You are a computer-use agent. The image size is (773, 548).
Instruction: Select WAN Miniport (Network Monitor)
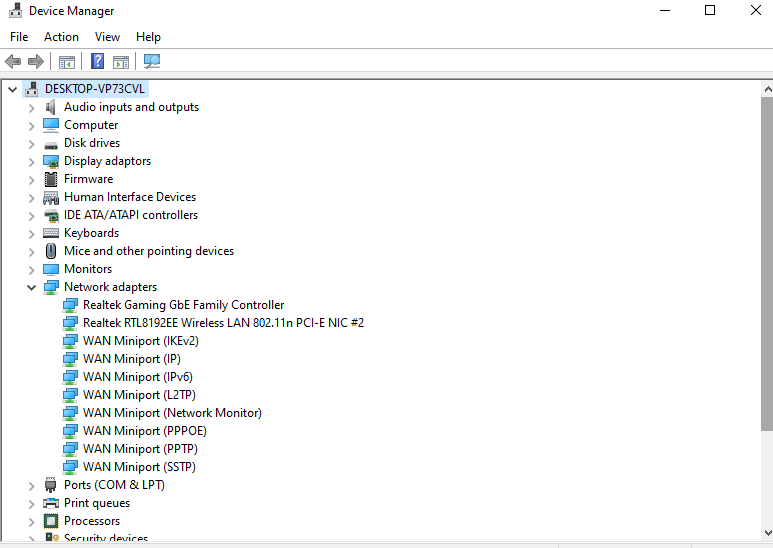[x=172, y=413]
